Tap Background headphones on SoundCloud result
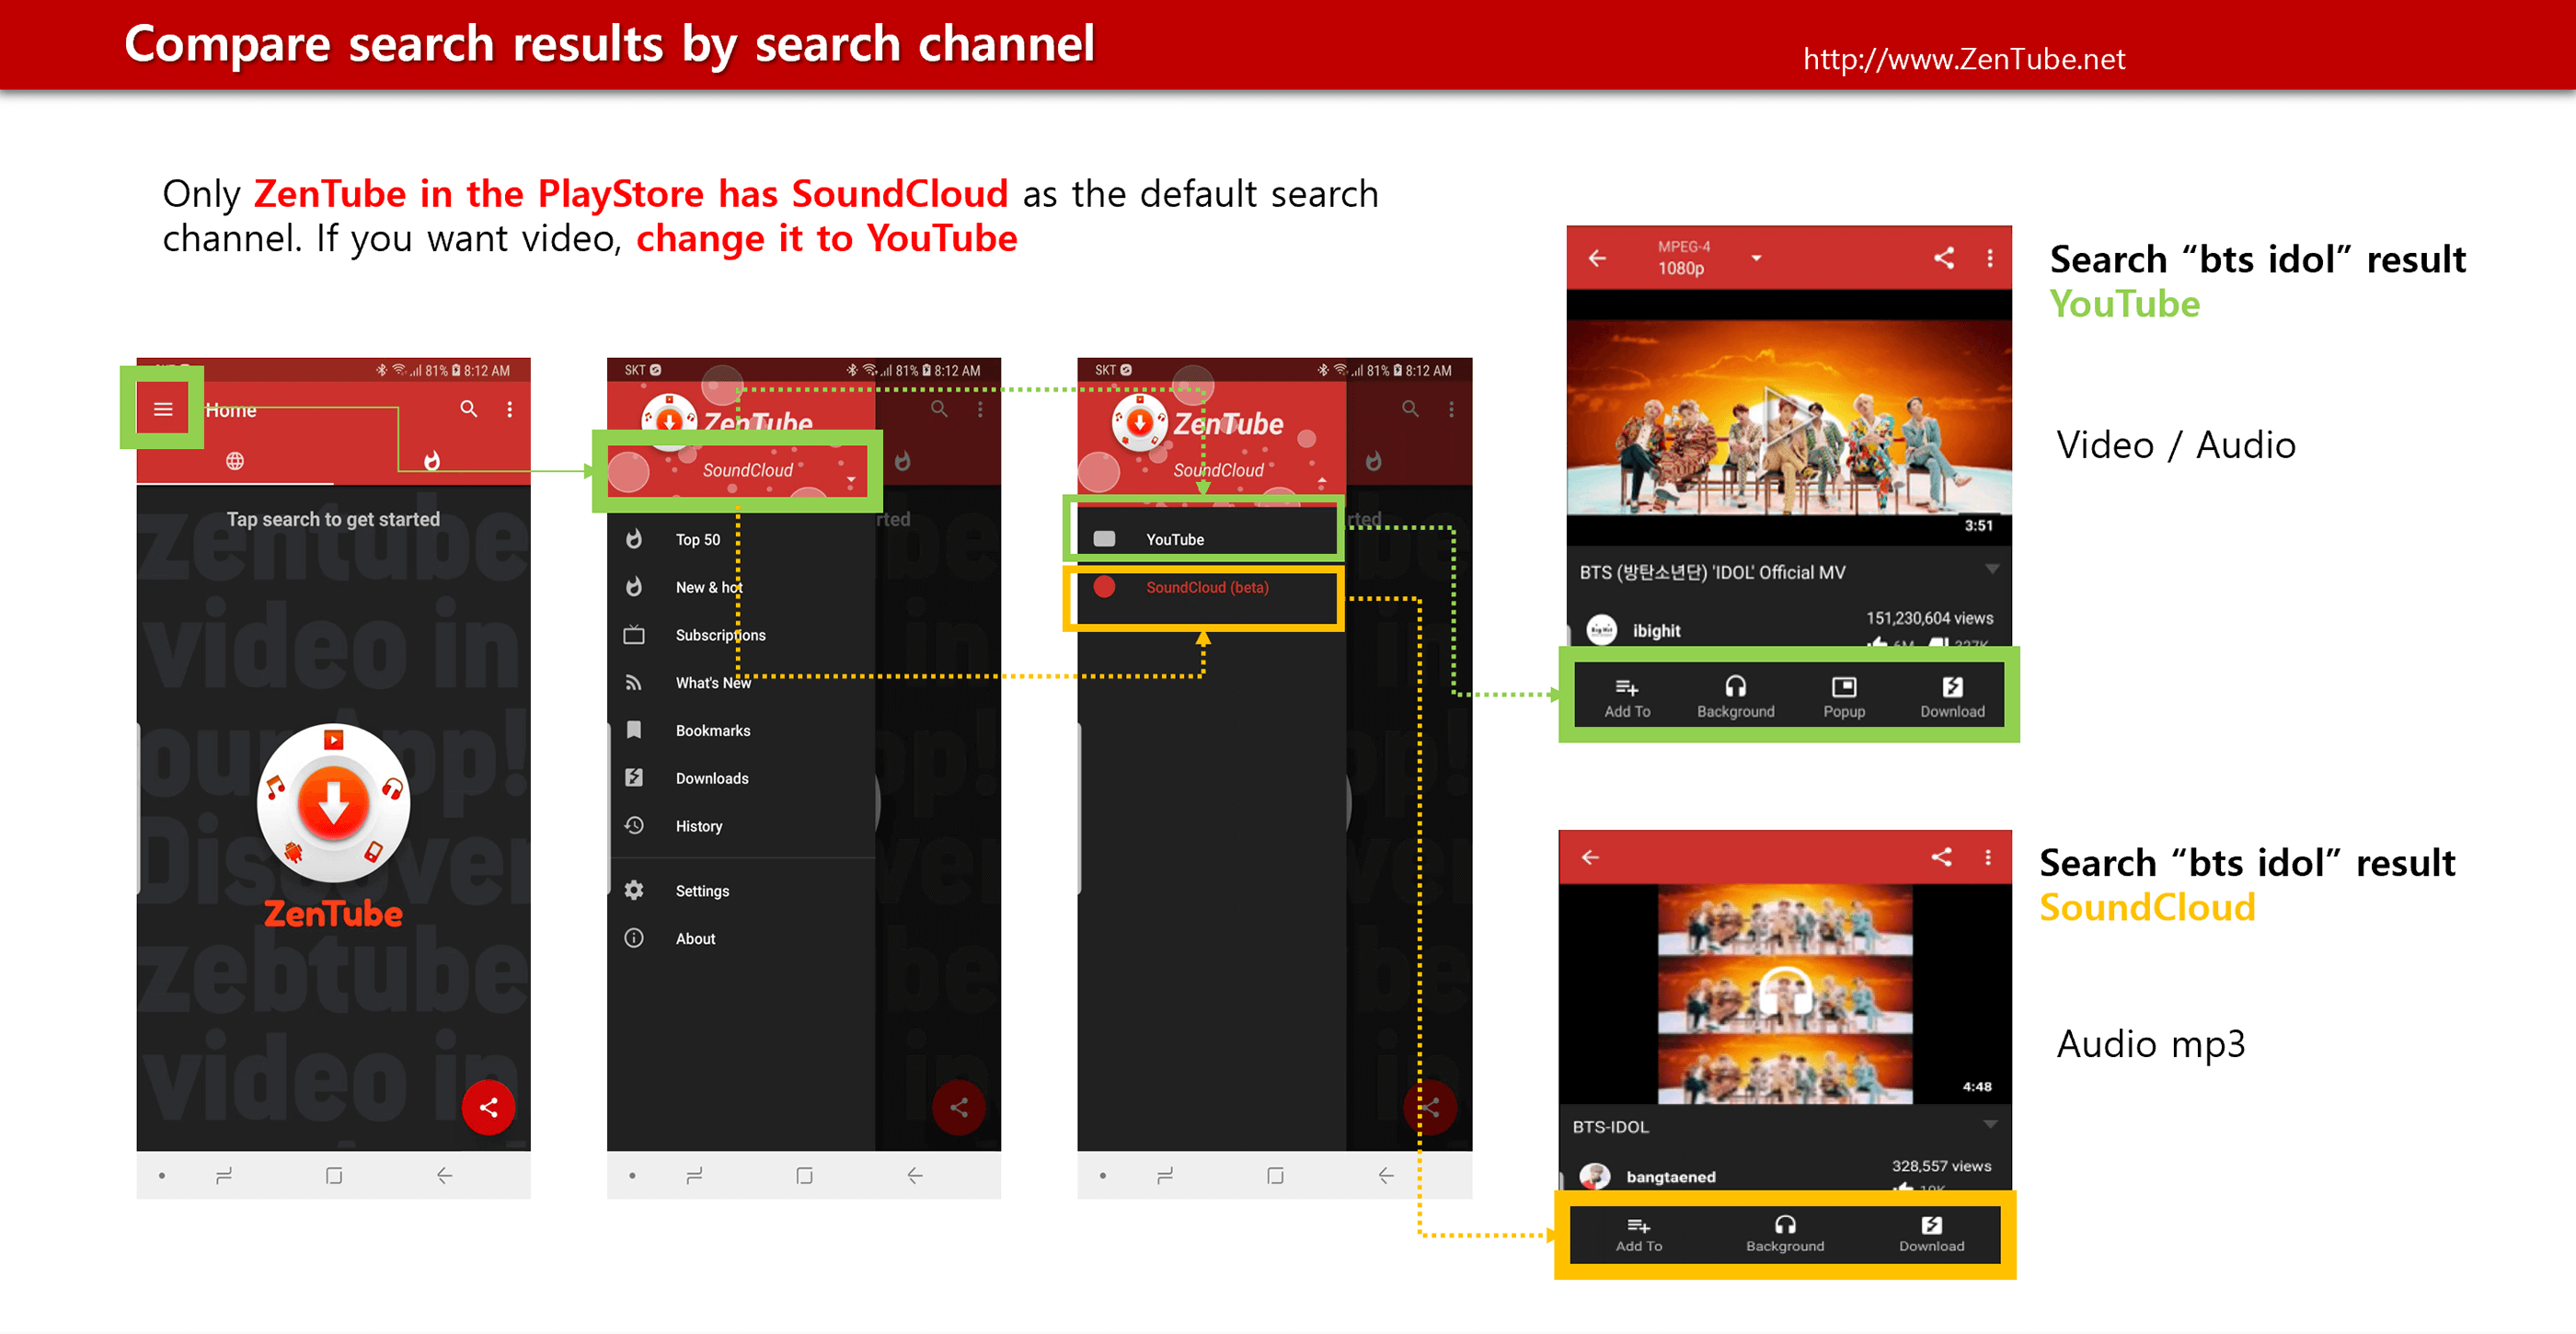Viewport: 2576px width, 1334px height. pyautogui.click(x=1784, y=1232)
